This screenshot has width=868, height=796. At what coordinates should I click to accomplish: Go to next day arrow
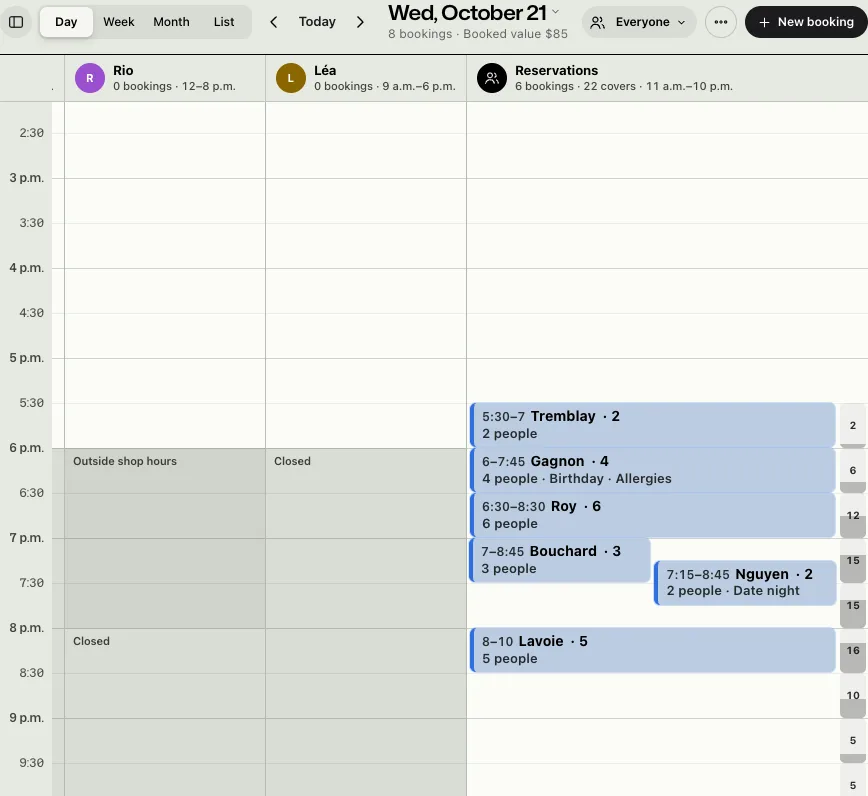click(360, 22)
